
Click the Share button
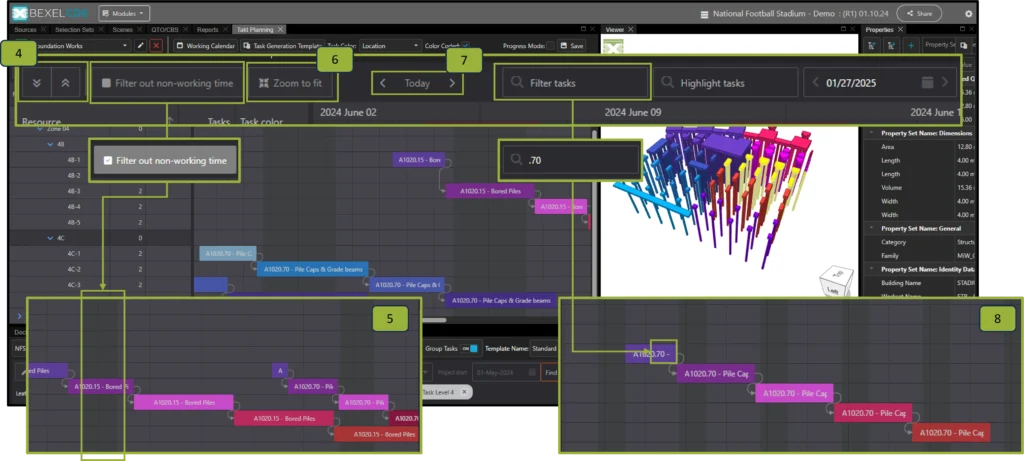tap(919, 14)
